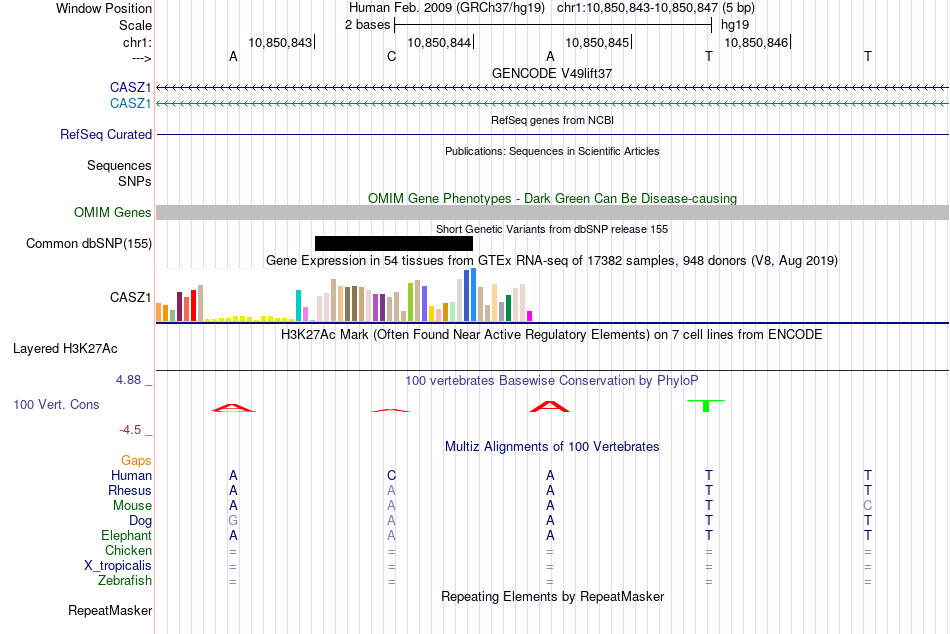Click the Common dbSNP(155) label
Viewport: 950px width, 634px height.
89,243
